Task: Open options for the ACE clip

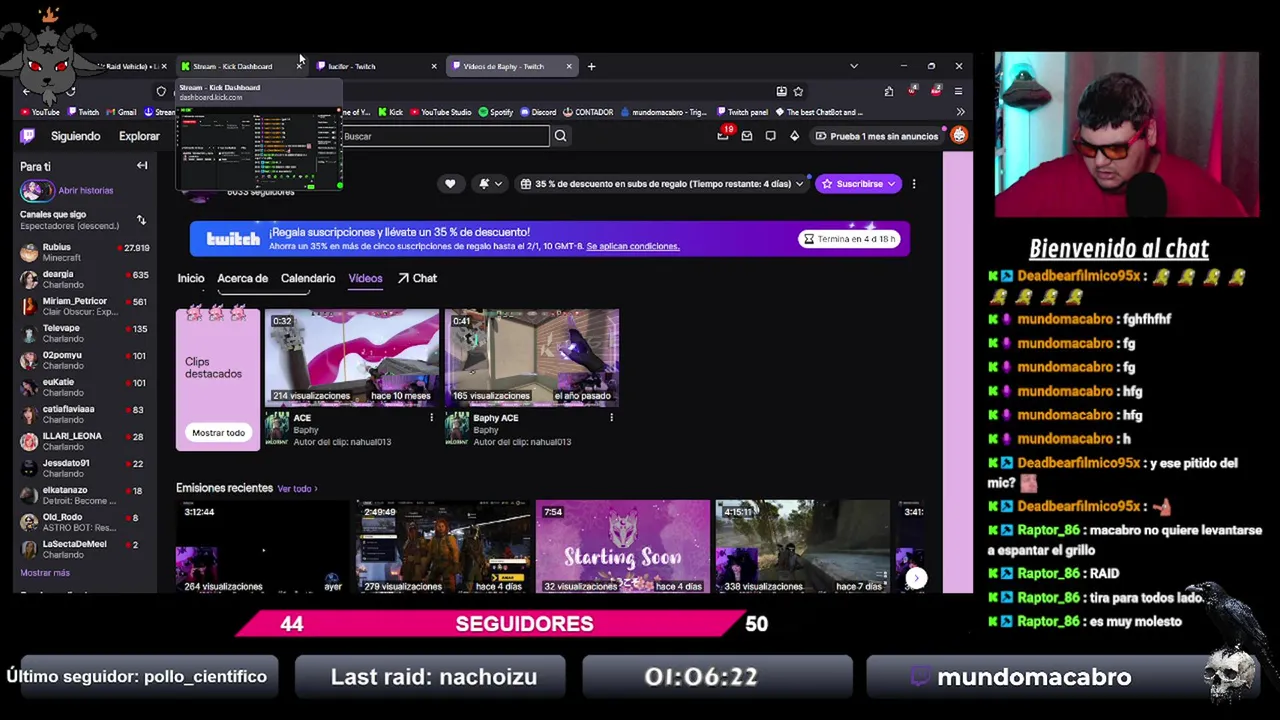Action: (x=432, y=418)
